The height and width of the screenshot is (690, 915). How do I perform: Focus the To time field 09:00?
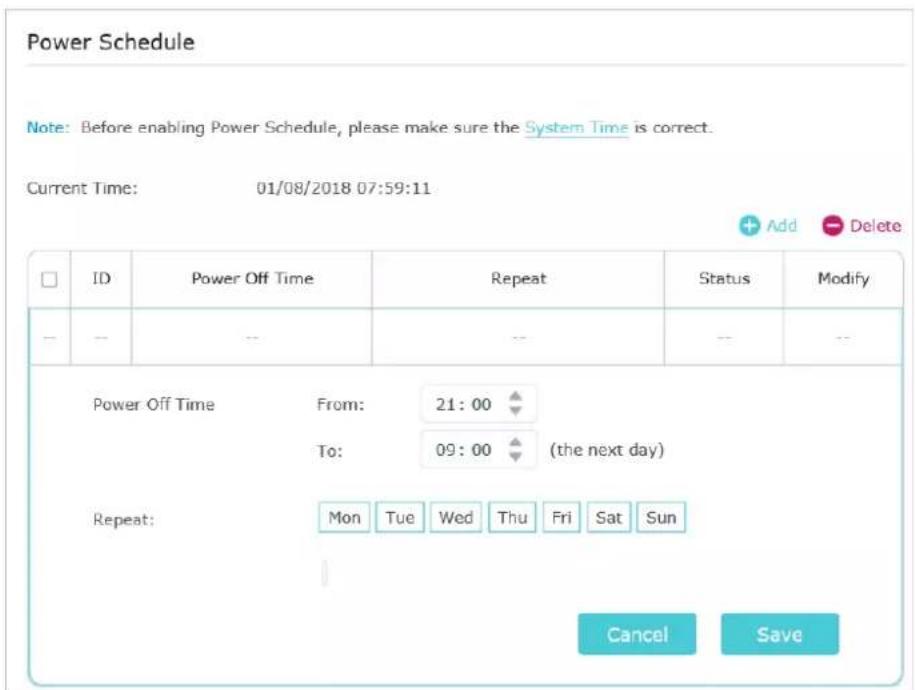(478, 449)
